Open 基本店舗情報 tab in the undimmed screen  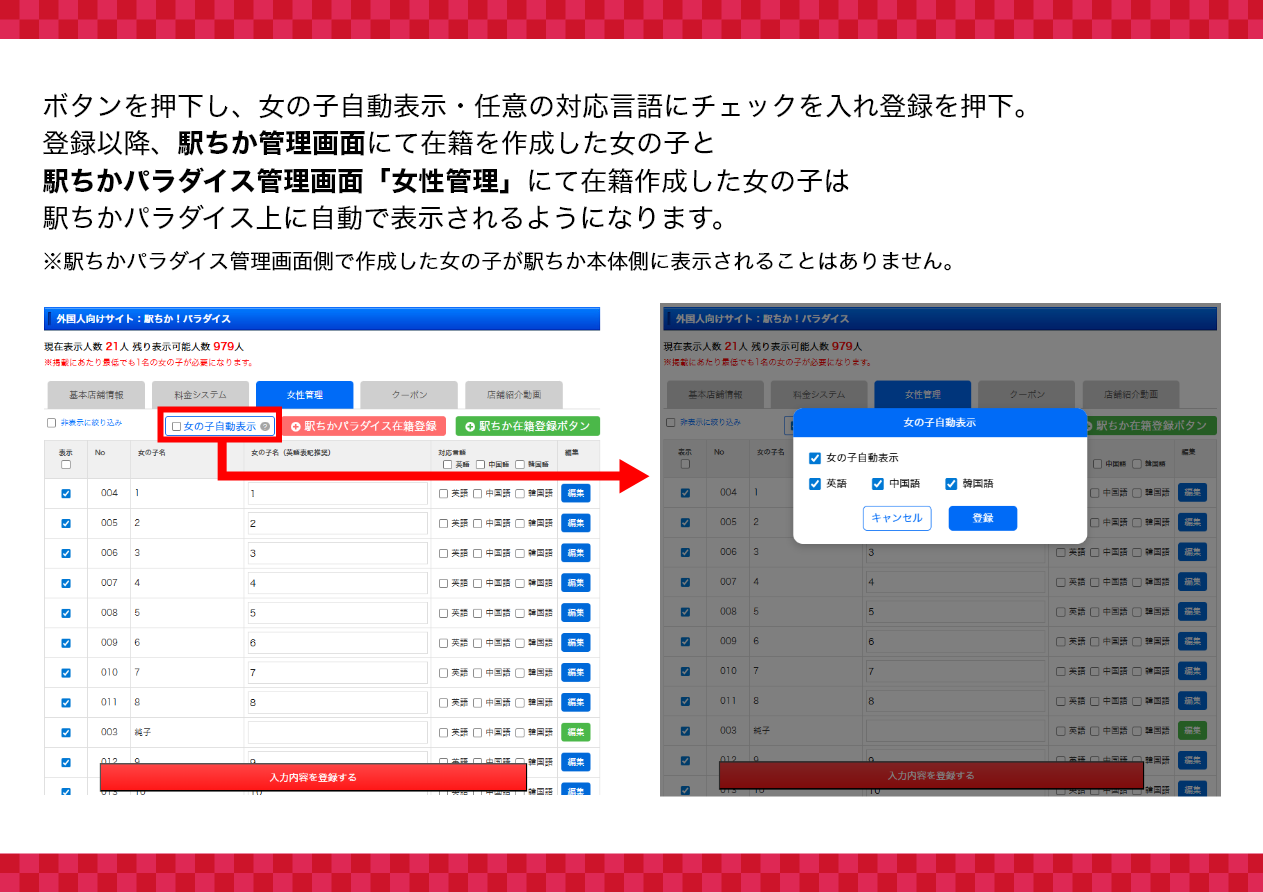point(96,395)
